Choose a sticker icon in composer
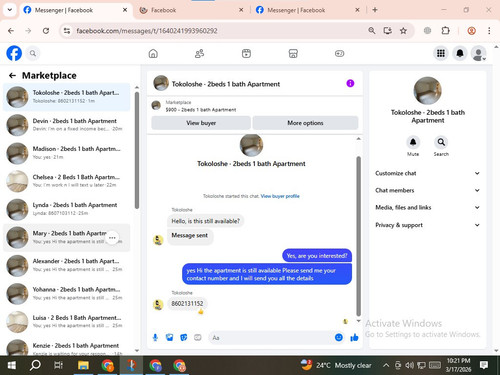The image size is (500, 375). point(184,338)
